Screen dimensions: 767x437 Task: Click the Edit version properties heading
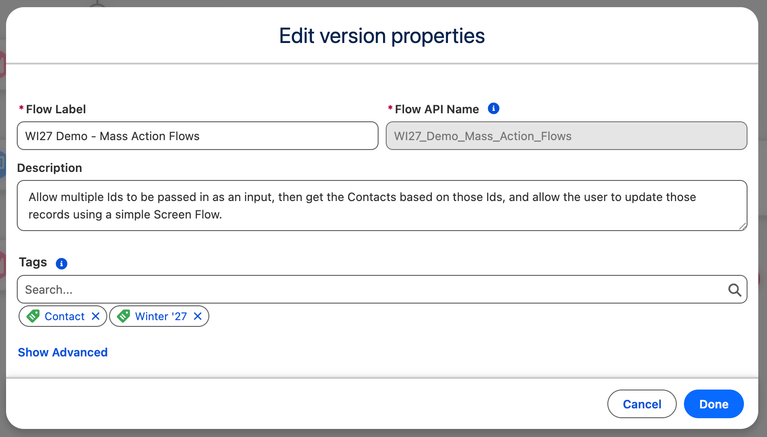[382, 36]
